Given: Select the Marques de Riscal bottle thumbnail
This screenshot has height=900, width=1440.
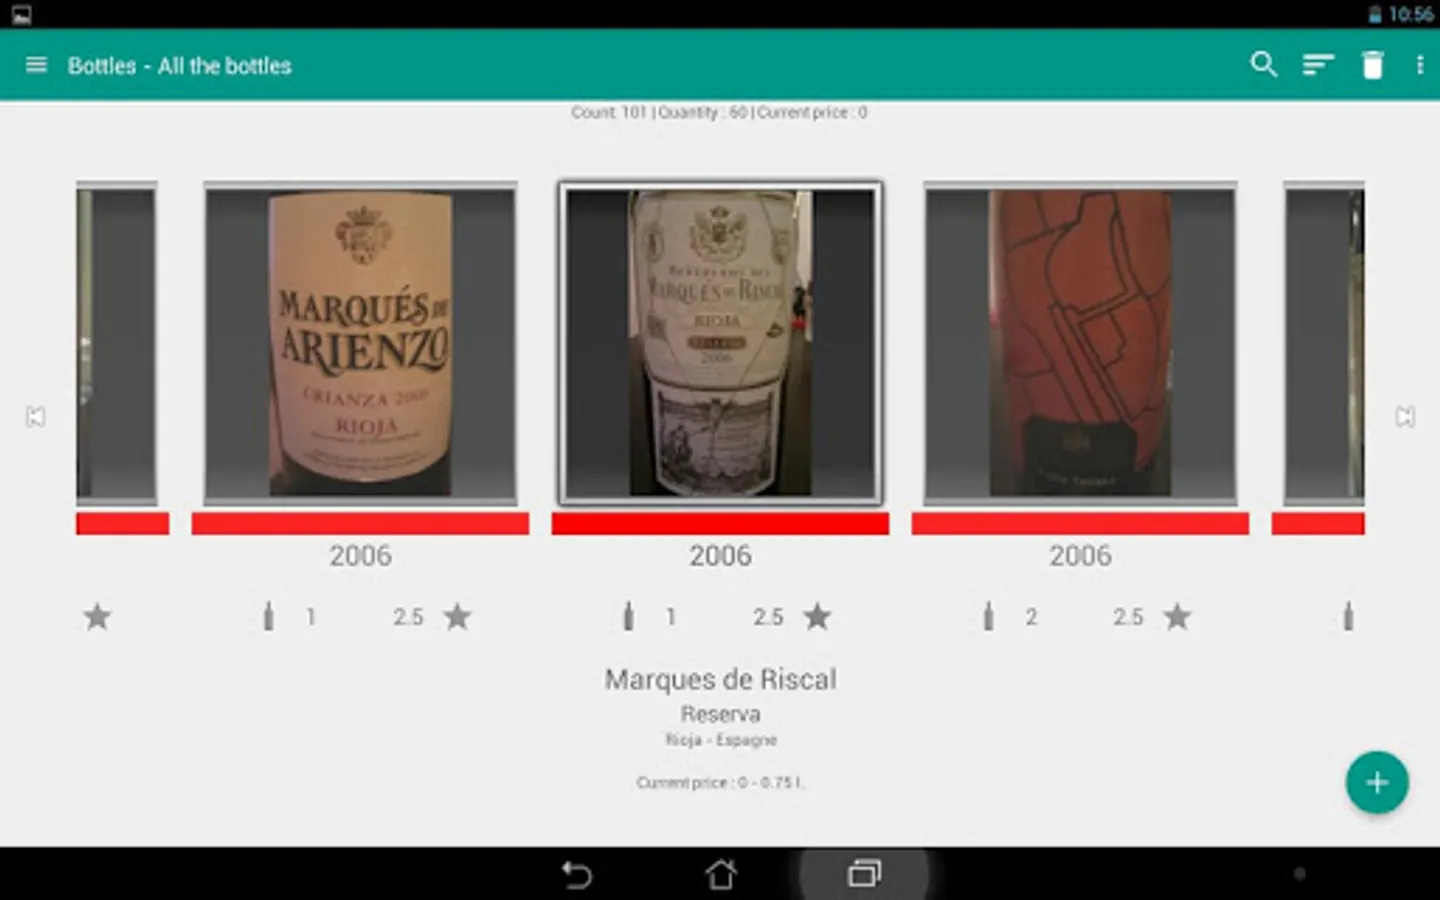Looking at the screenshot, I should (720, 342).
